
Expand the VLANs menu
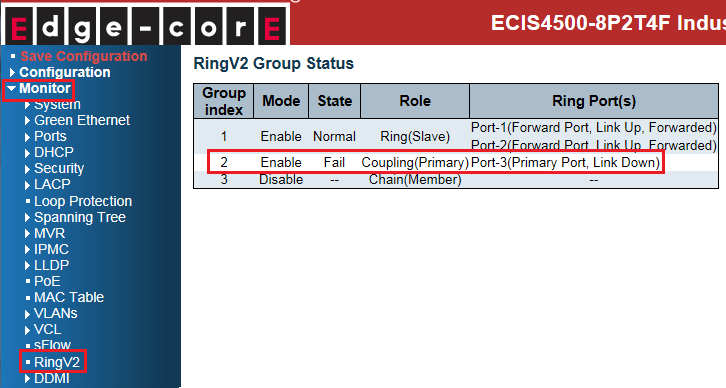point(56,313)
